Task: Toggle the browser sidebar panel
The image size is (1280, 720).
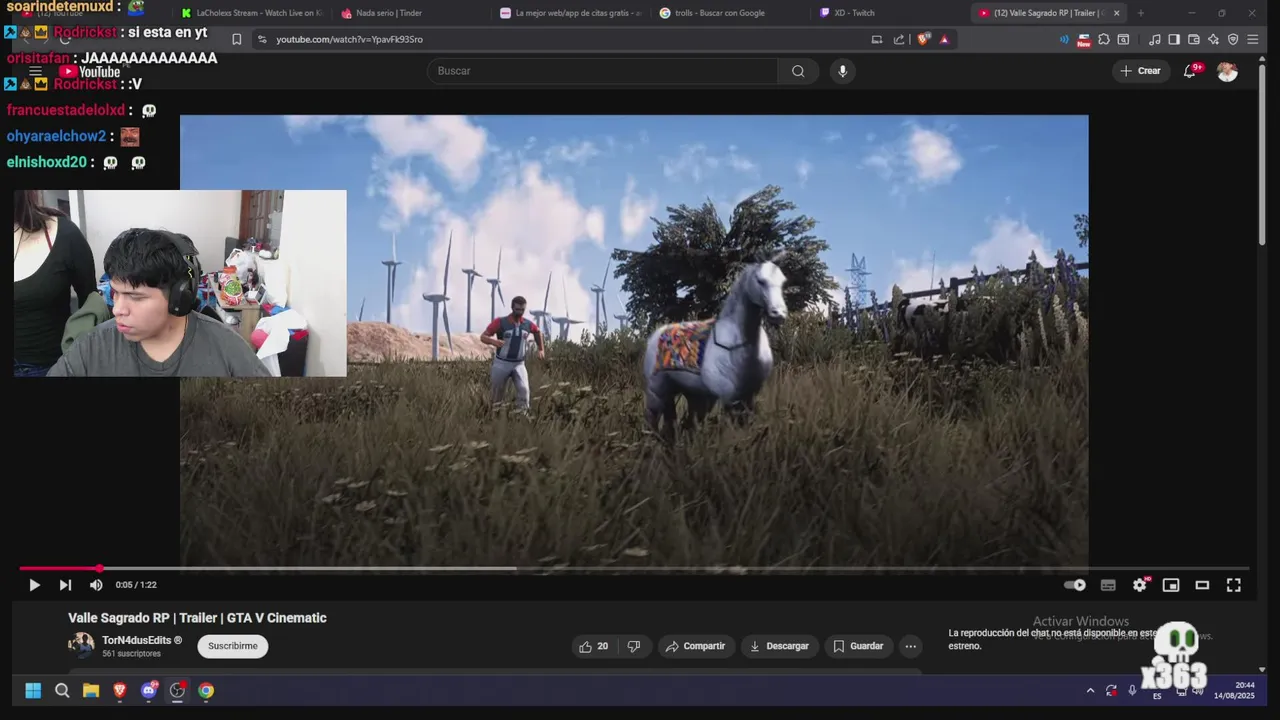Action: [1174, 39]
